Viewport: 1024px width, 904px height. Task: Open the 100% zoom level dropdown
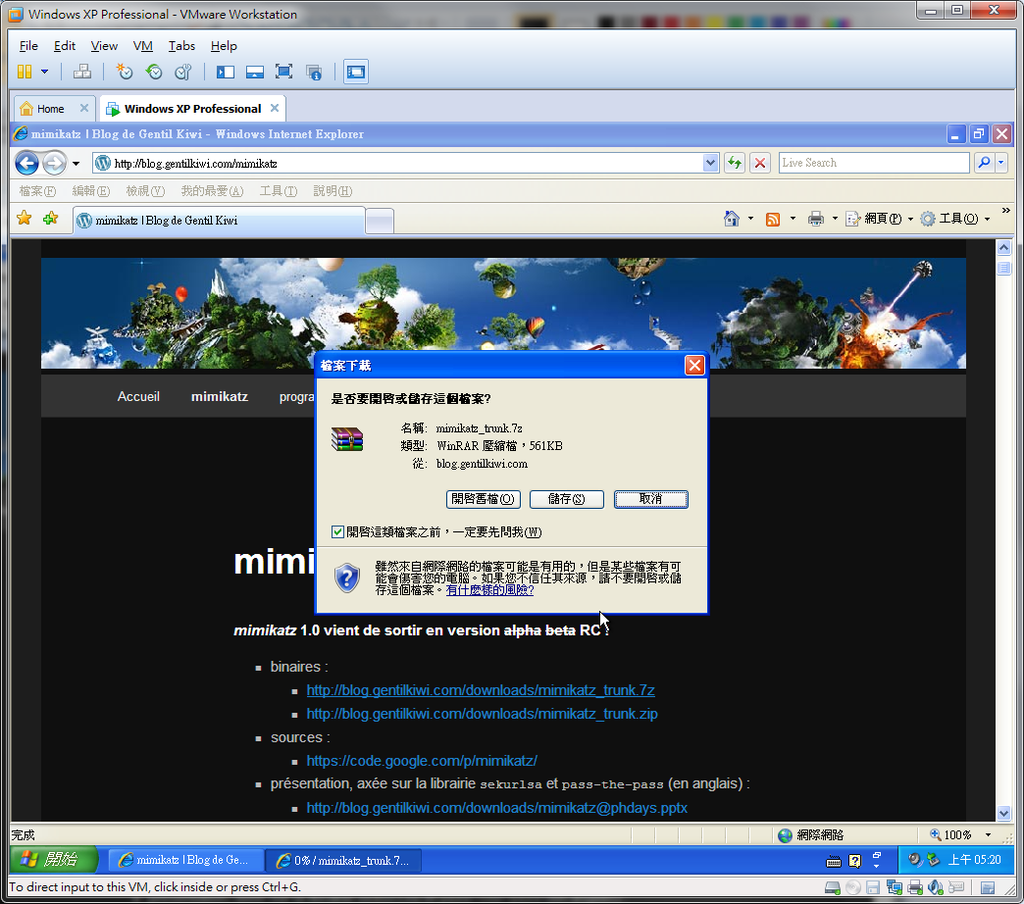988,835
